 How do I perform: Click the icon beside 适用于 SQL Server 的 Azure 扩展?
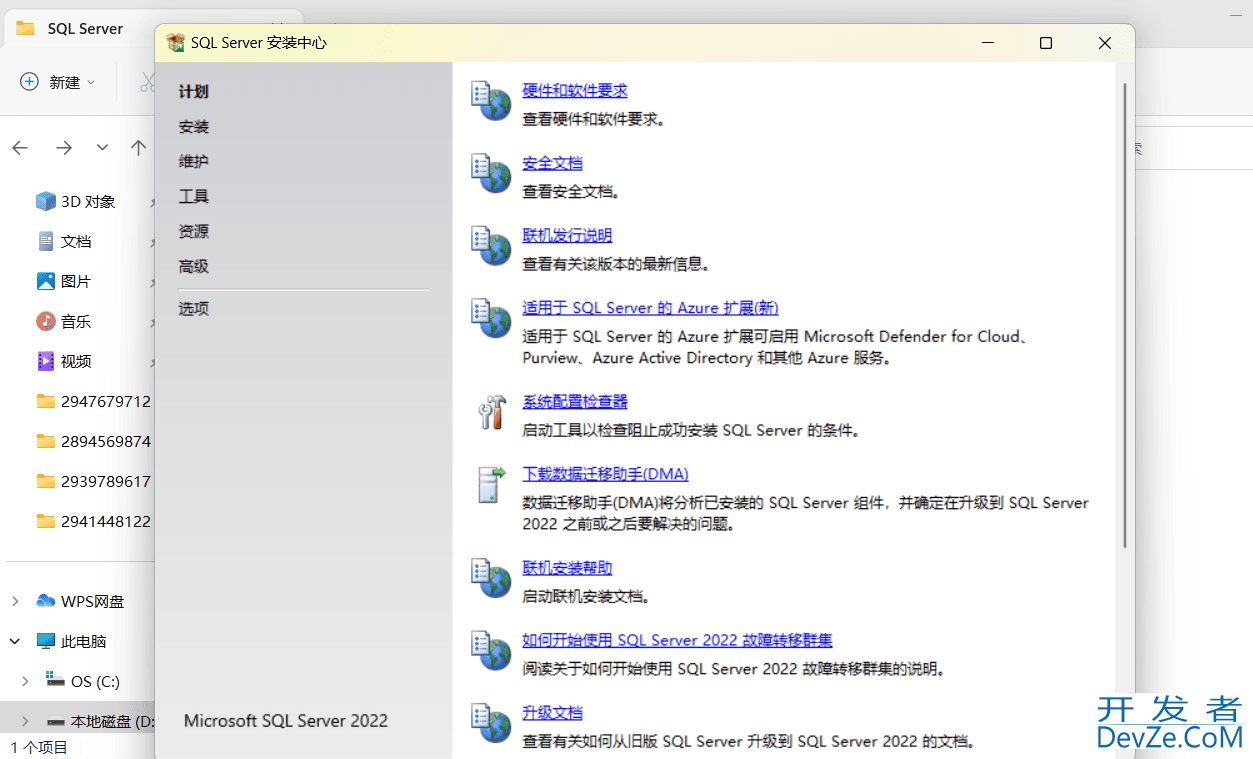click(x=491, y=318)
